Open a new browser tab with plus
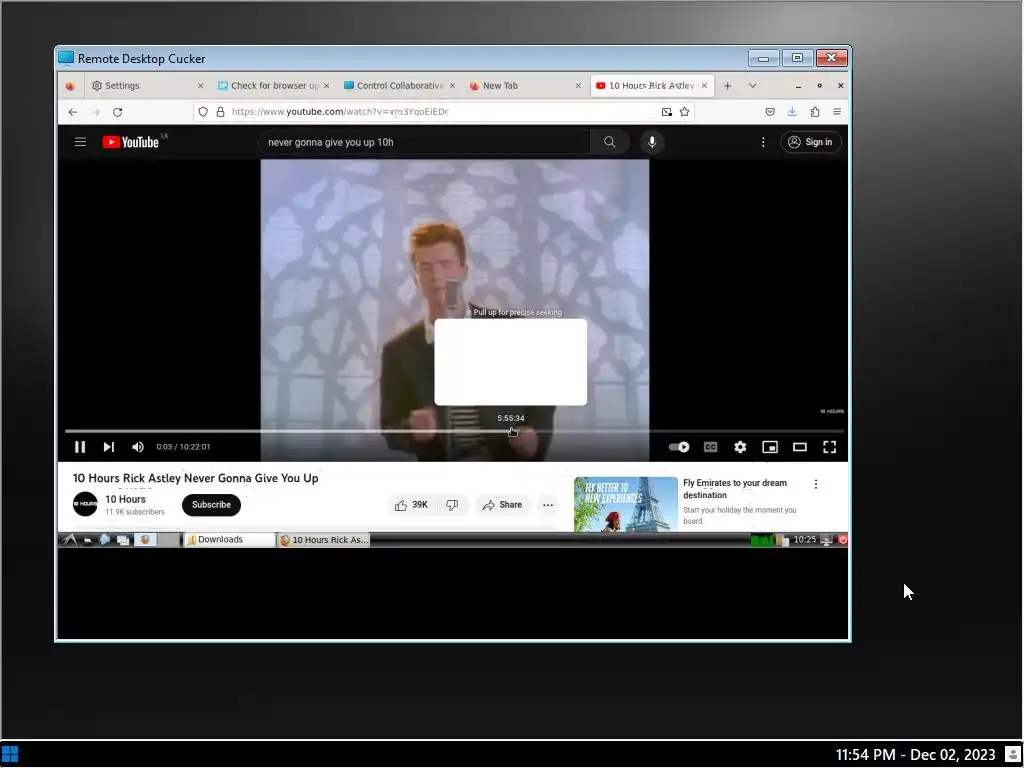Image resolution: width=1024 pixels, height=768 pixels. tap(728, 86)
